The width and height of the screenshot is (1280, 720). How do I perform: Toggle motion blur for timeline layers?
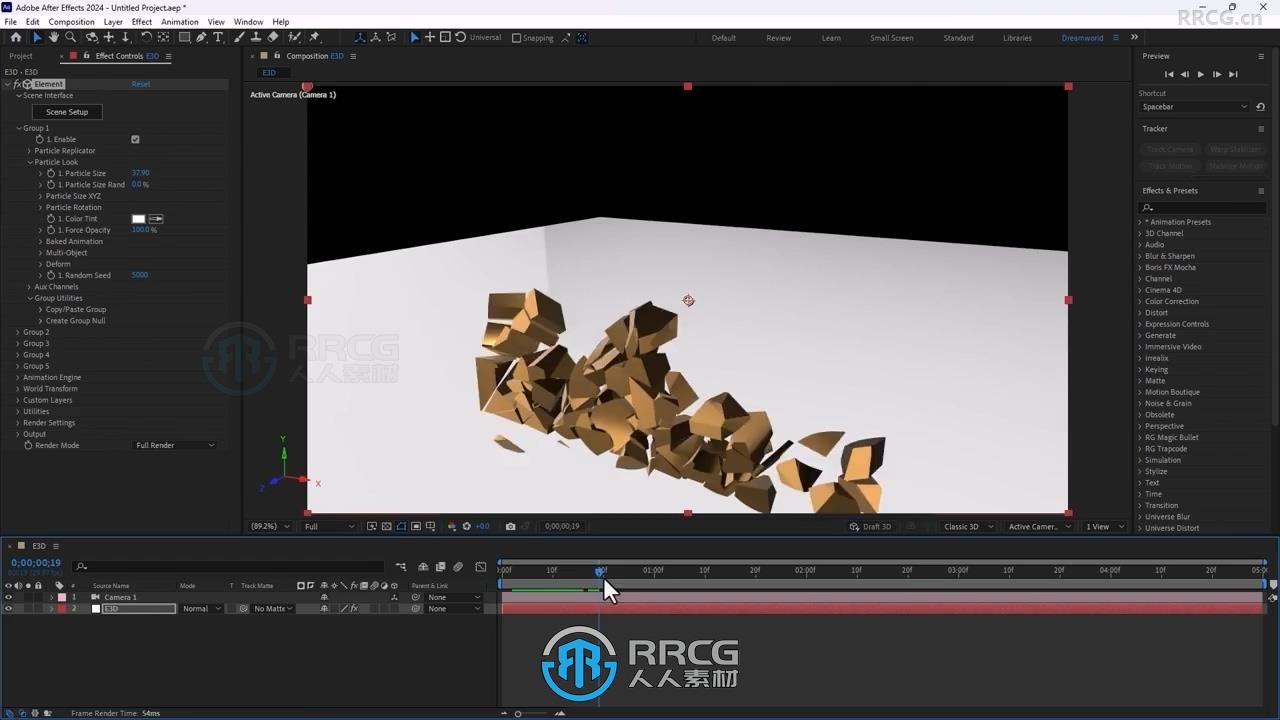(x=458, y=567)
